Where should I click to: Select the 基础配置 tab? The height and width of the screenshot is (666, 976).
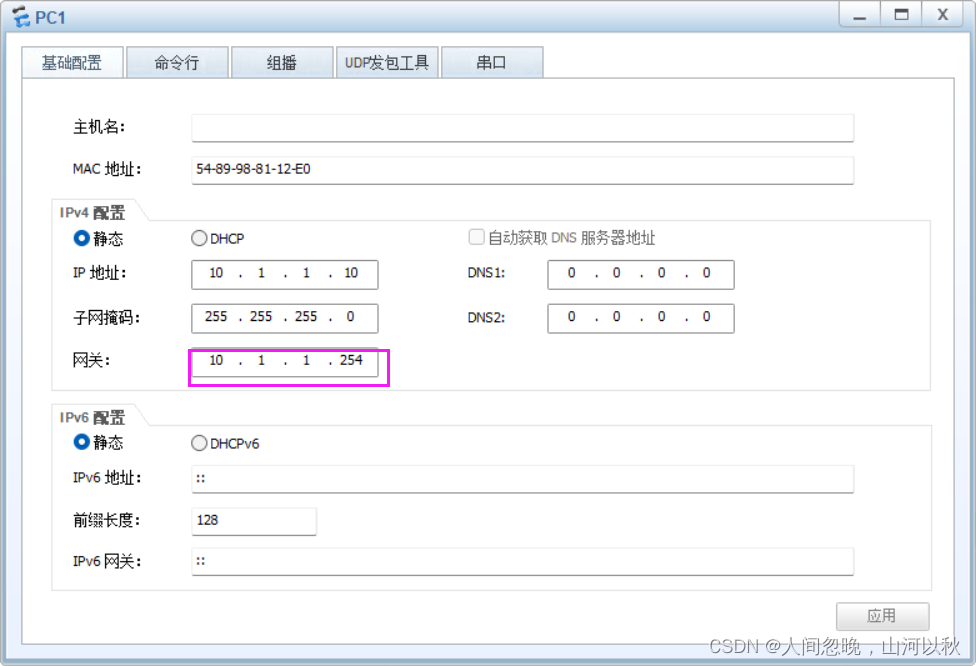click(72, 62)
